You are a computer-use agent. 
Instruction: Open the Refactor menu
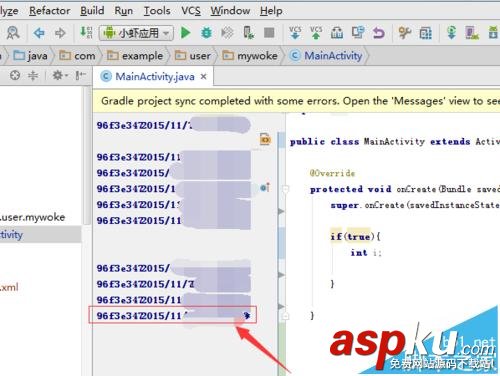point(49,11)
